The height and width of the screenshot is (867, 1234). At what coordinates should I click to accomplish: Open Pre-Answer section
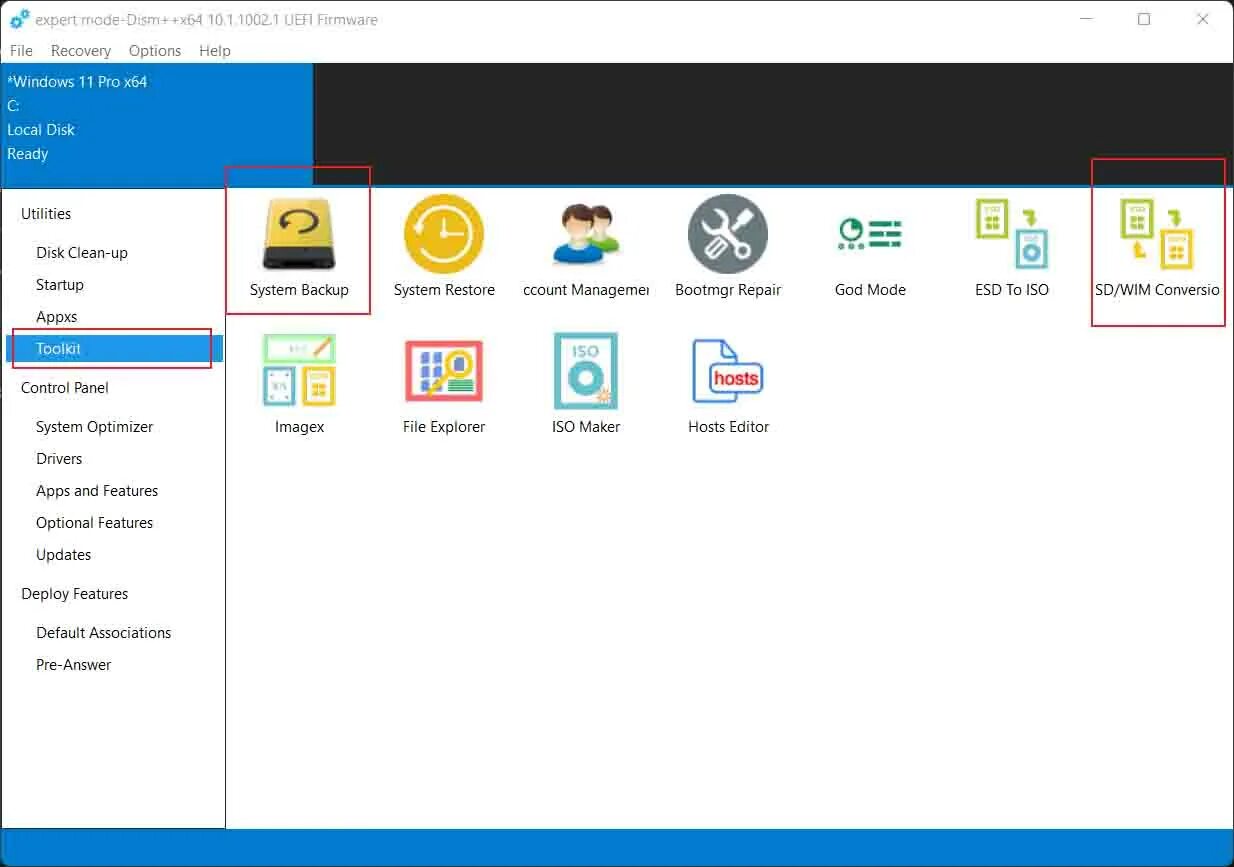[74, 664]
